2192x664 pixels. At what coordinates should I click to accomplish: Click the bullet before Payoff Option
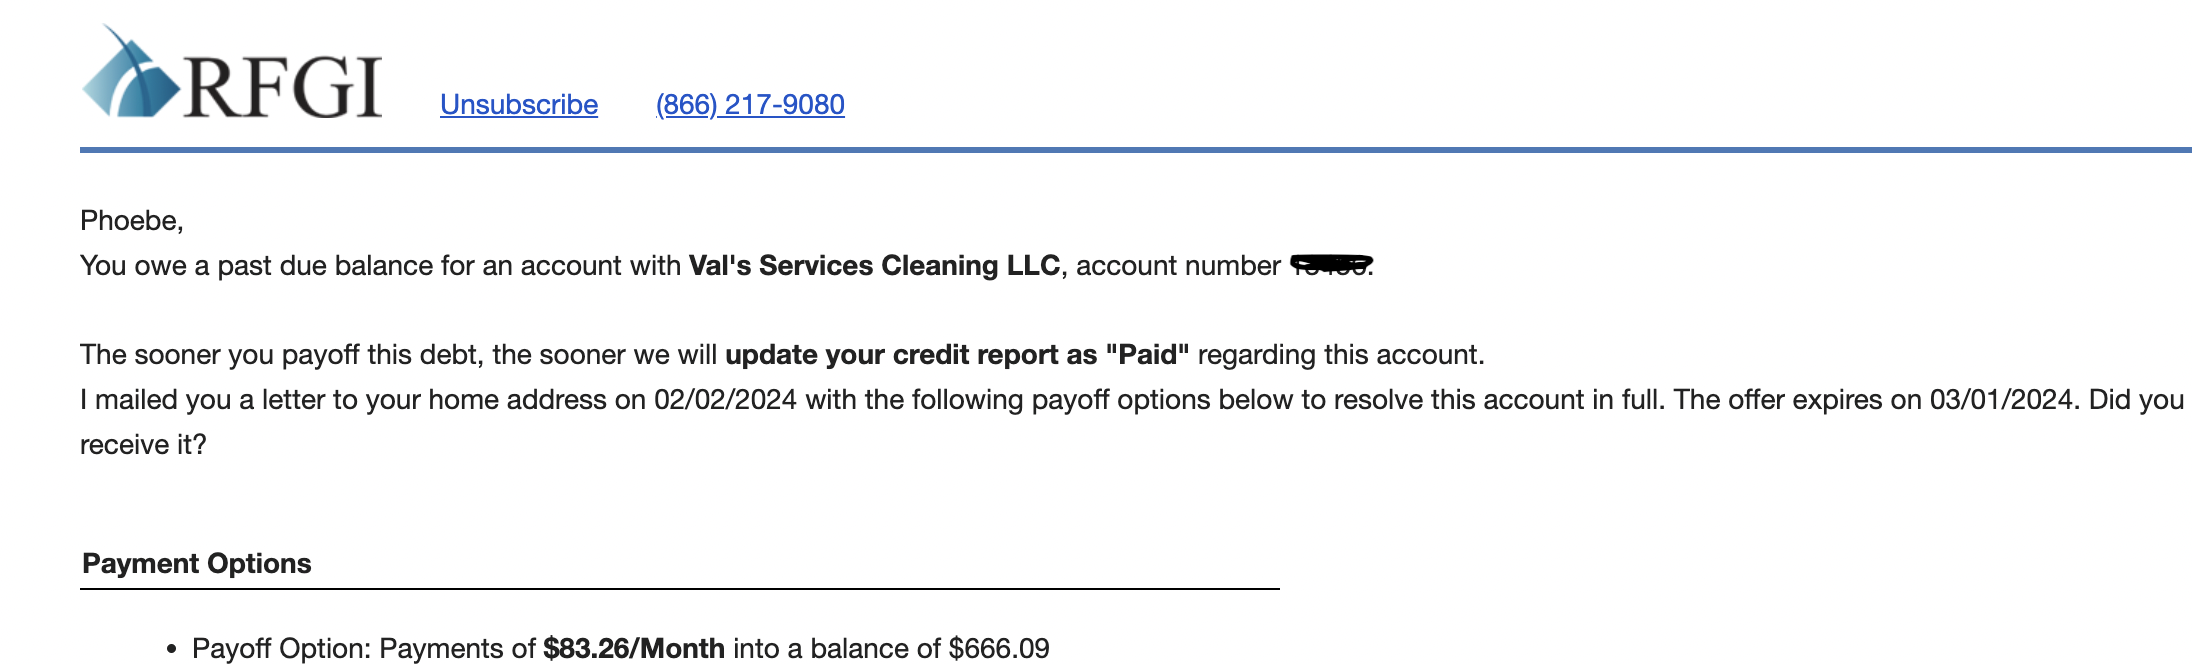tap(172, 650)
